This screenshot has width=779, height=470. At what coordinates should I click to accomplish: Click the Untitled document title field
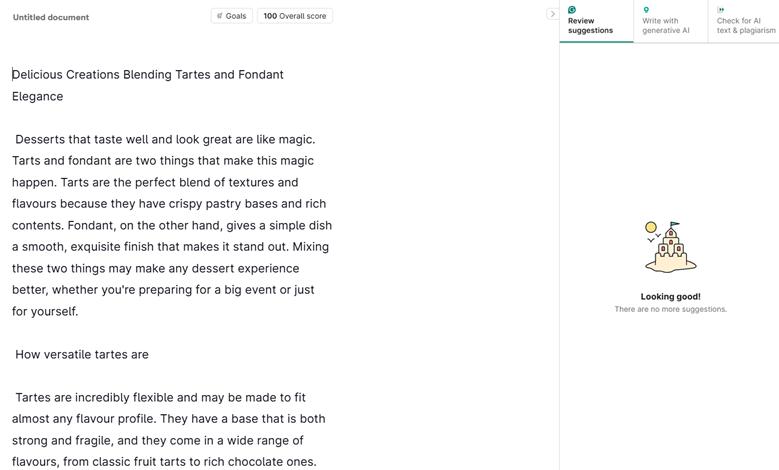51,17
